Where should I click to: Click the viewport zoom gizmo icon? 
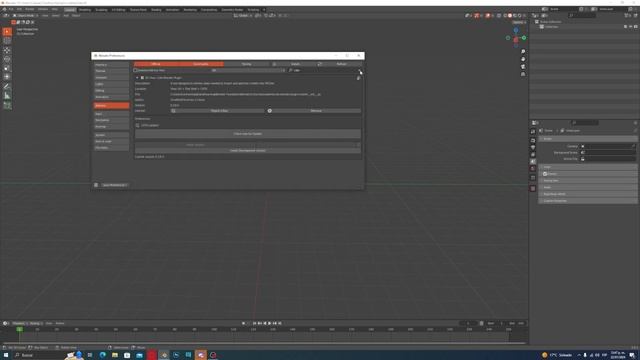tap(523, 52)
